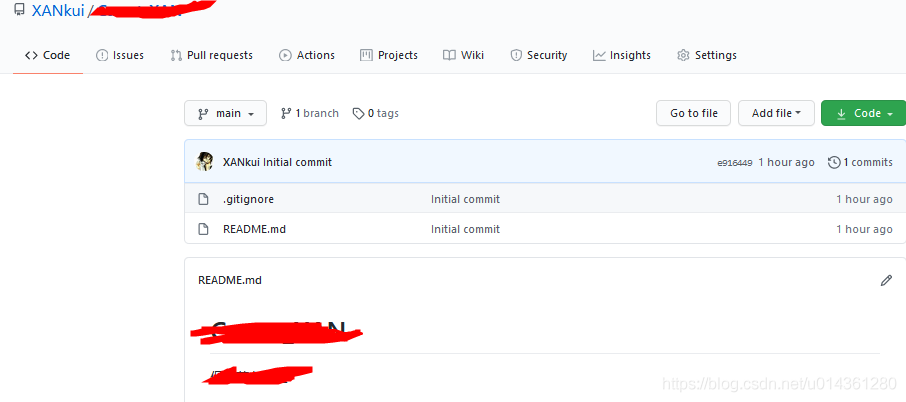Expand the Add file dropdown
The image size is (906, 402).
(776, 113)
